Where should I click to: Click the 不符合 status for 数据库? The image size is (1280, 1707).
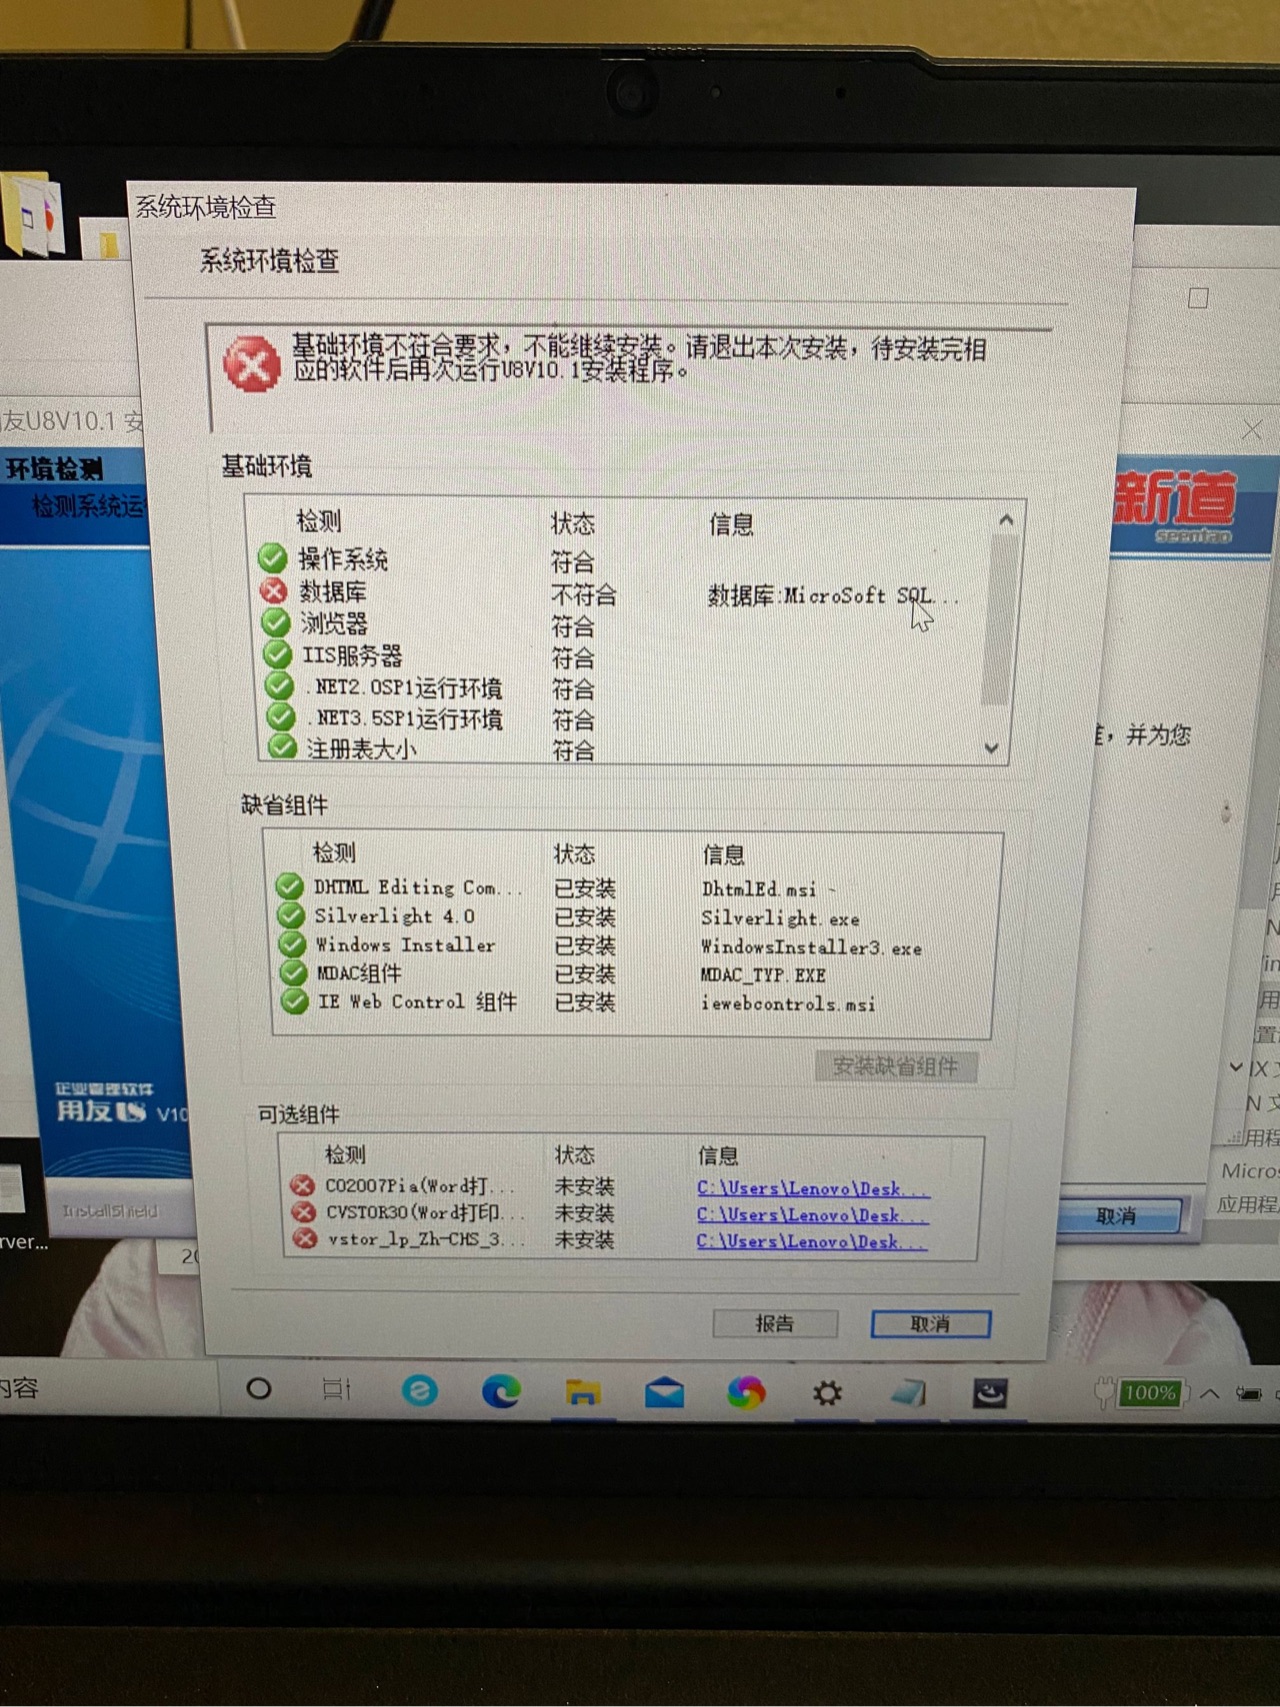(584, 595)
